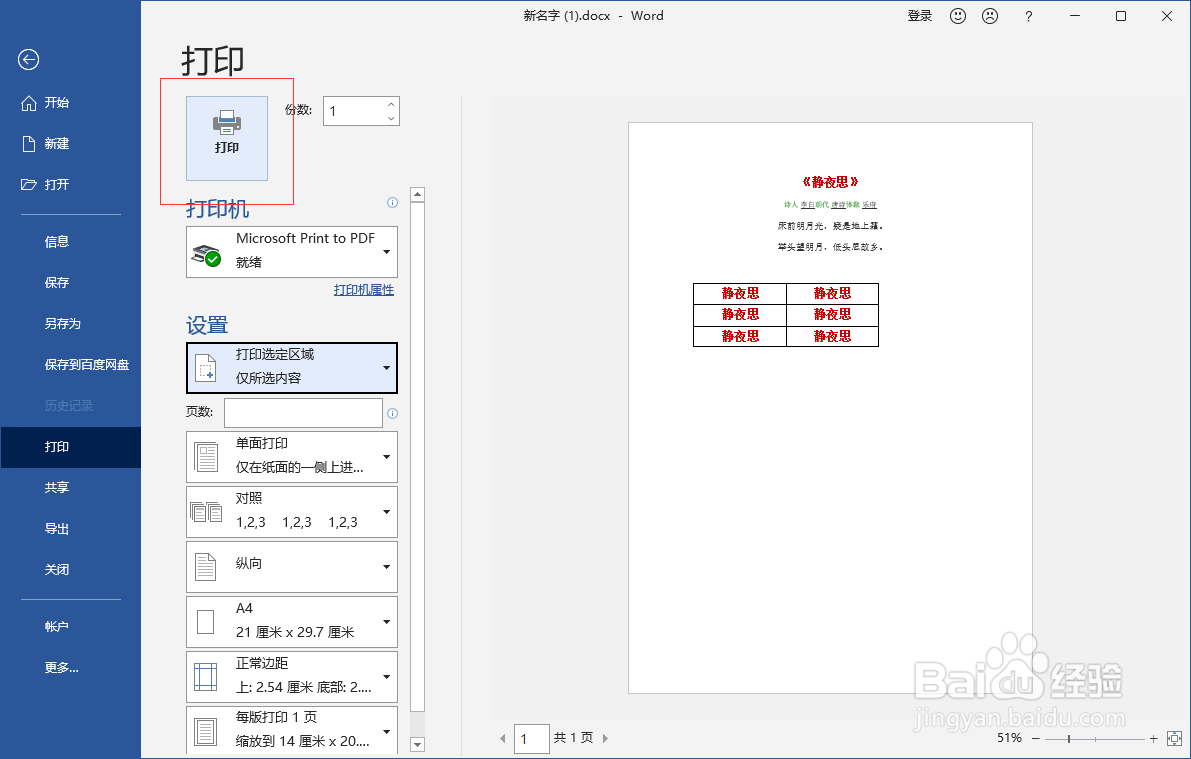This screenshot has height=759, width=1191.
Task: Open the 帐户 page
Action: pyautogui.click(x=71, y=627)
